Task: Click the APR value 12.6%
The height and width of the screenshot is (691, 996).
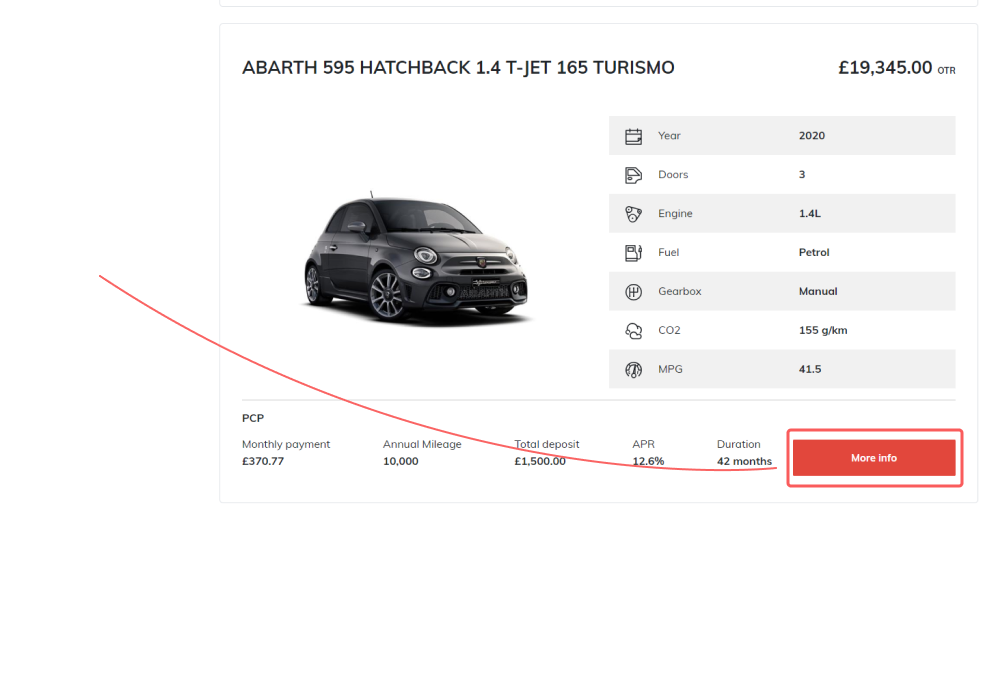Action: [649, 462]
